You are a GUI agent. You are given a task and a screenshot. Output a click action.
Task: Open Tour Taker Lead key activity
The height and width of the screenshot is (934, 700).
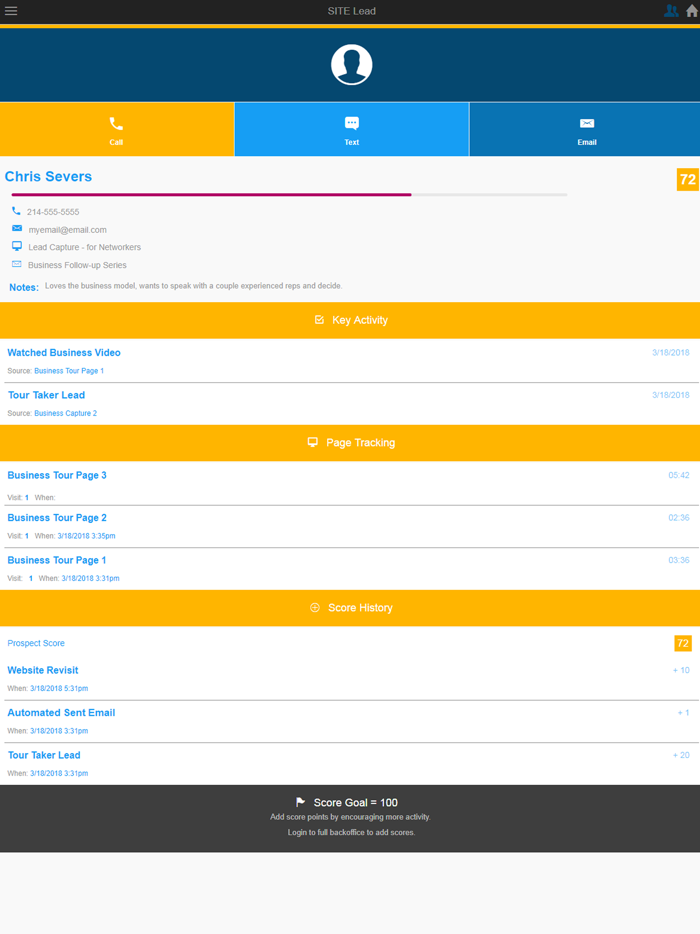(x=46, y=395)
